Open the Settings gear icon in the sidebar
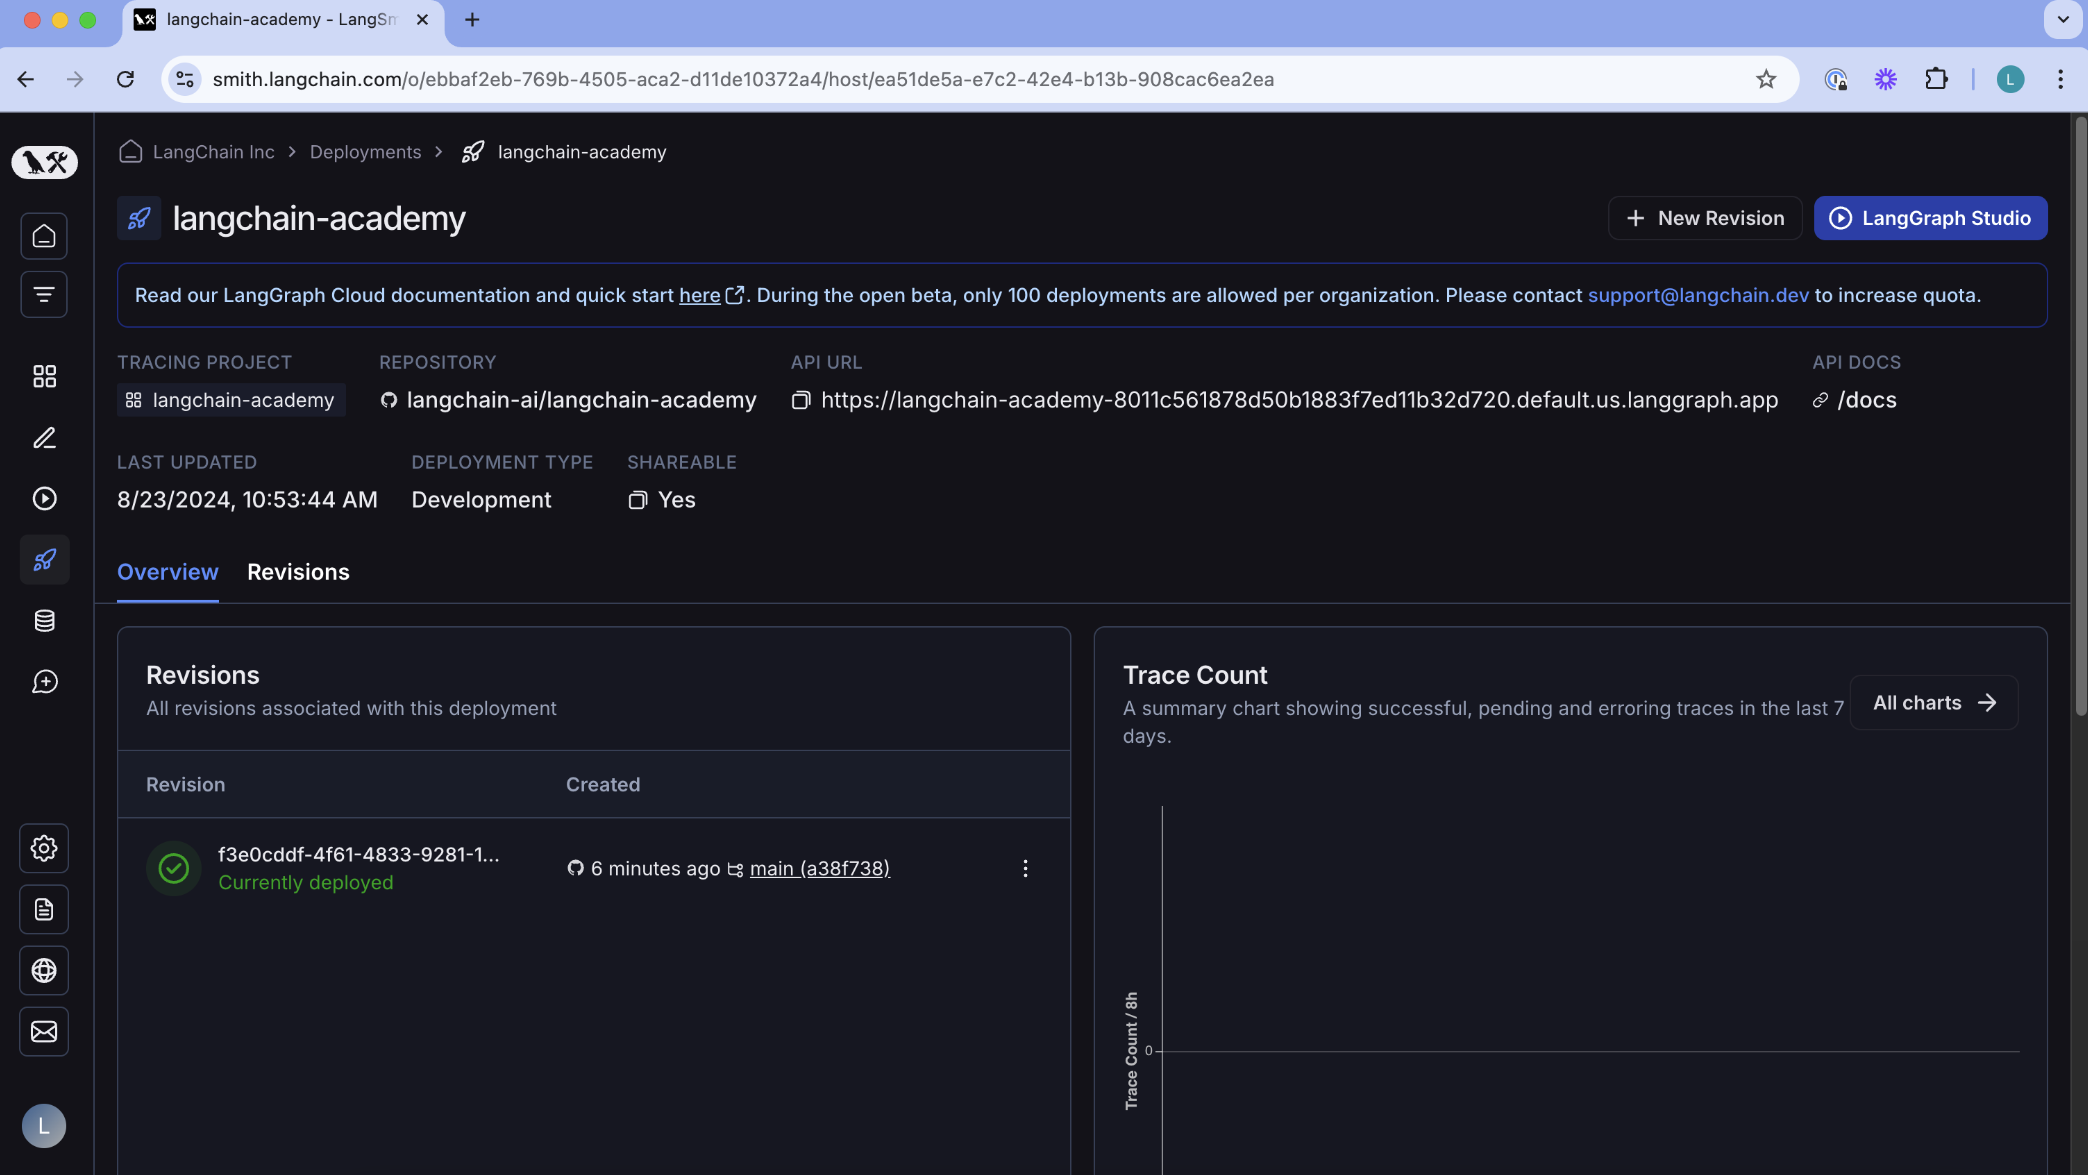The width and height of the screenshot is (2088, 1175). [x=44, y=848]
